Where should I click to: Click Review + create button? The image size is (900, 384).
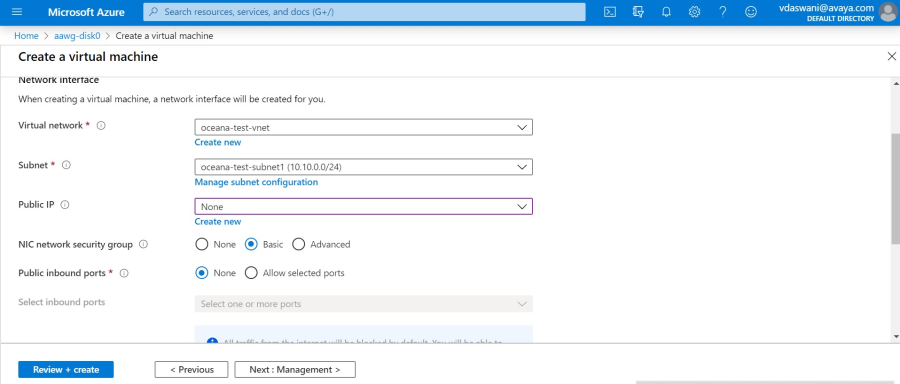tap(66, 370)
